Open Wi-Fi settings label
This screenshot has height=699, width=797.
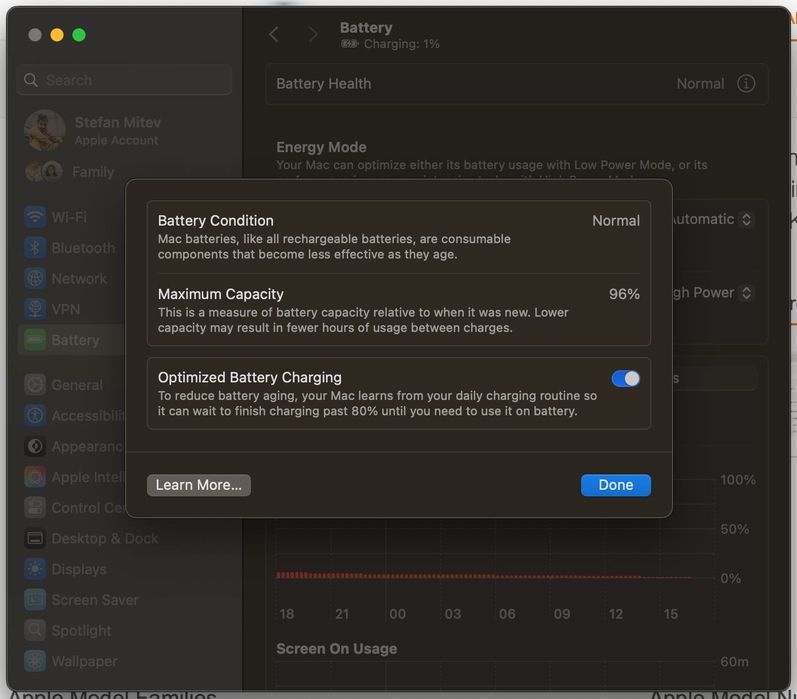(69, 217)
